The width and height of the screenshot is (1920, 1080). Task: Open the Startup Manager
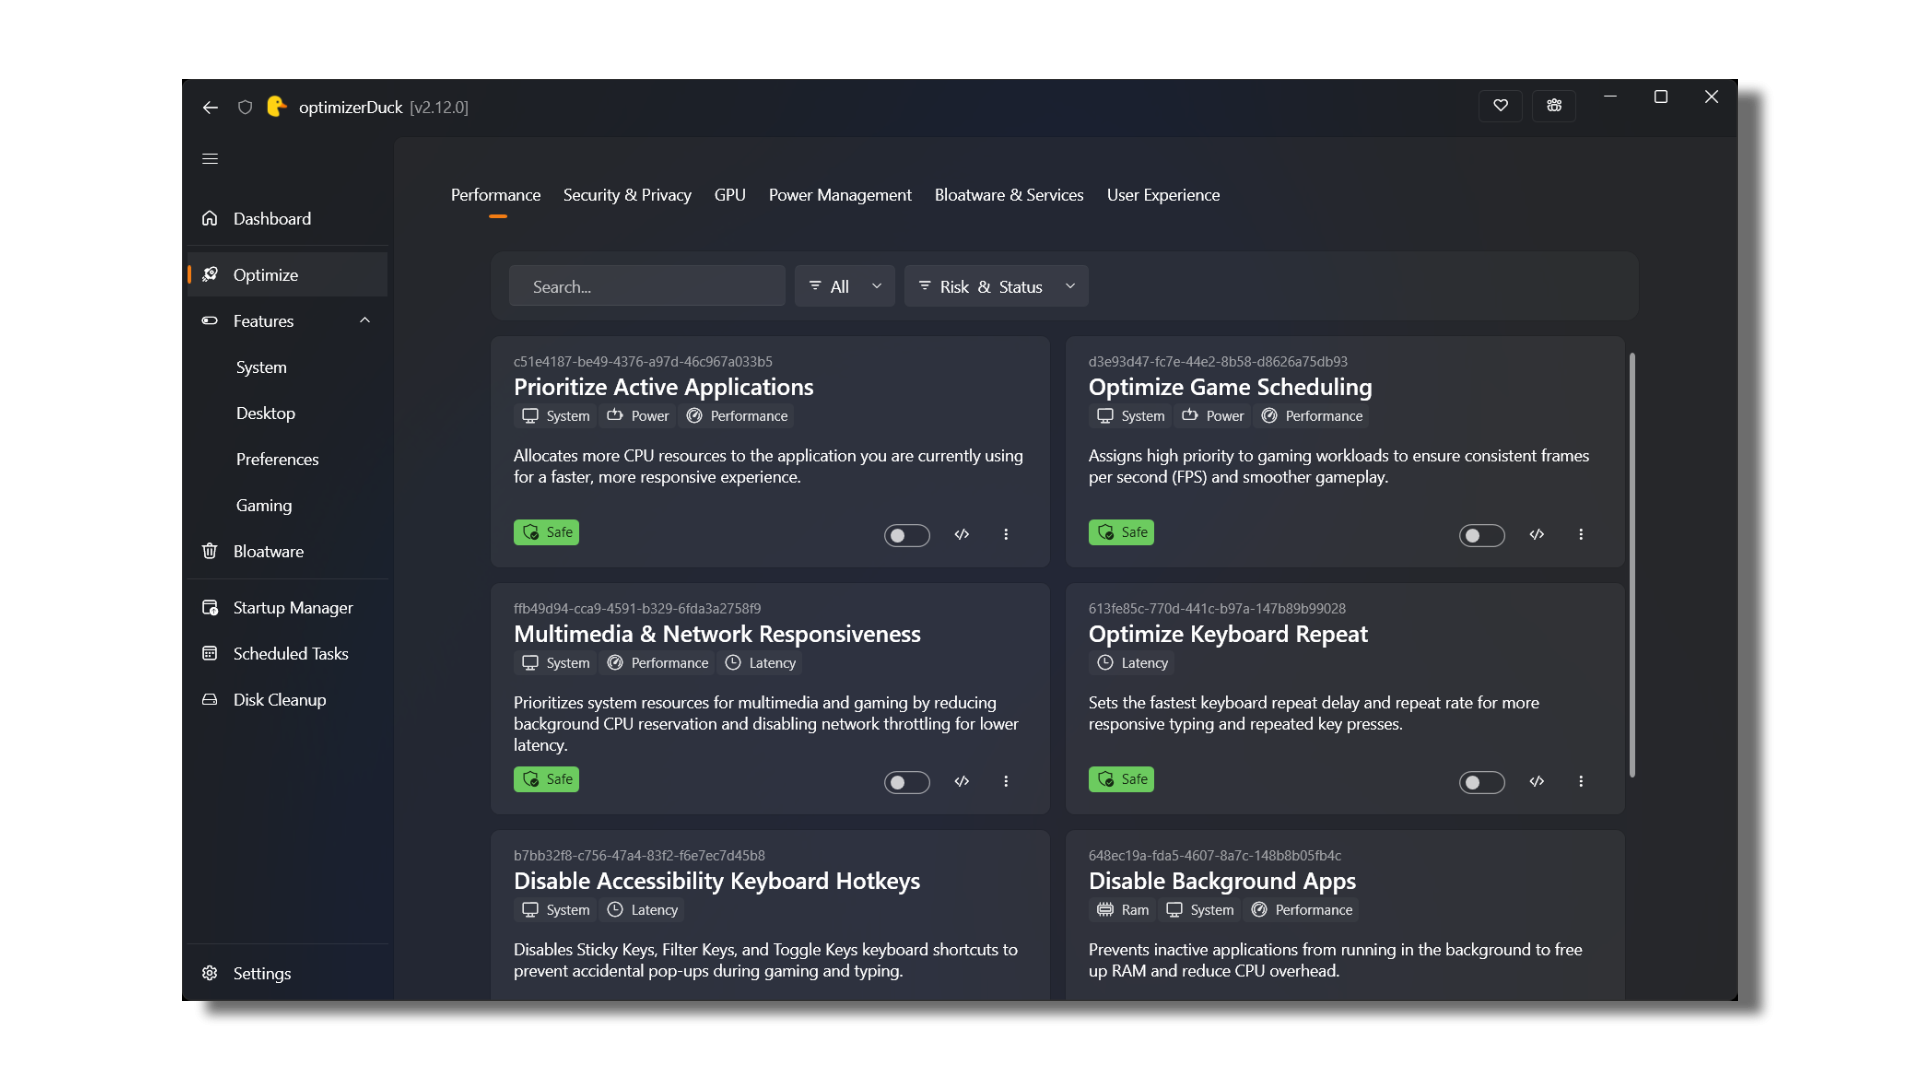(288, 607)
